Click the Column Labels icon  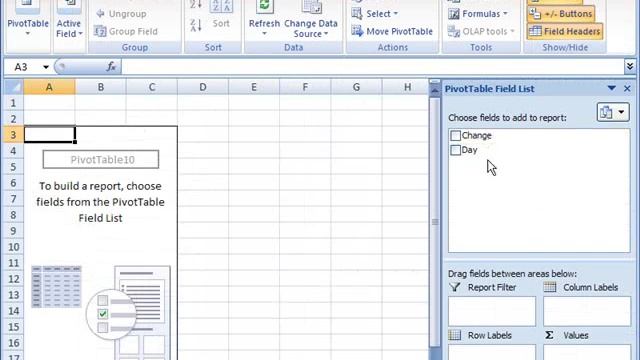point(550,287)
